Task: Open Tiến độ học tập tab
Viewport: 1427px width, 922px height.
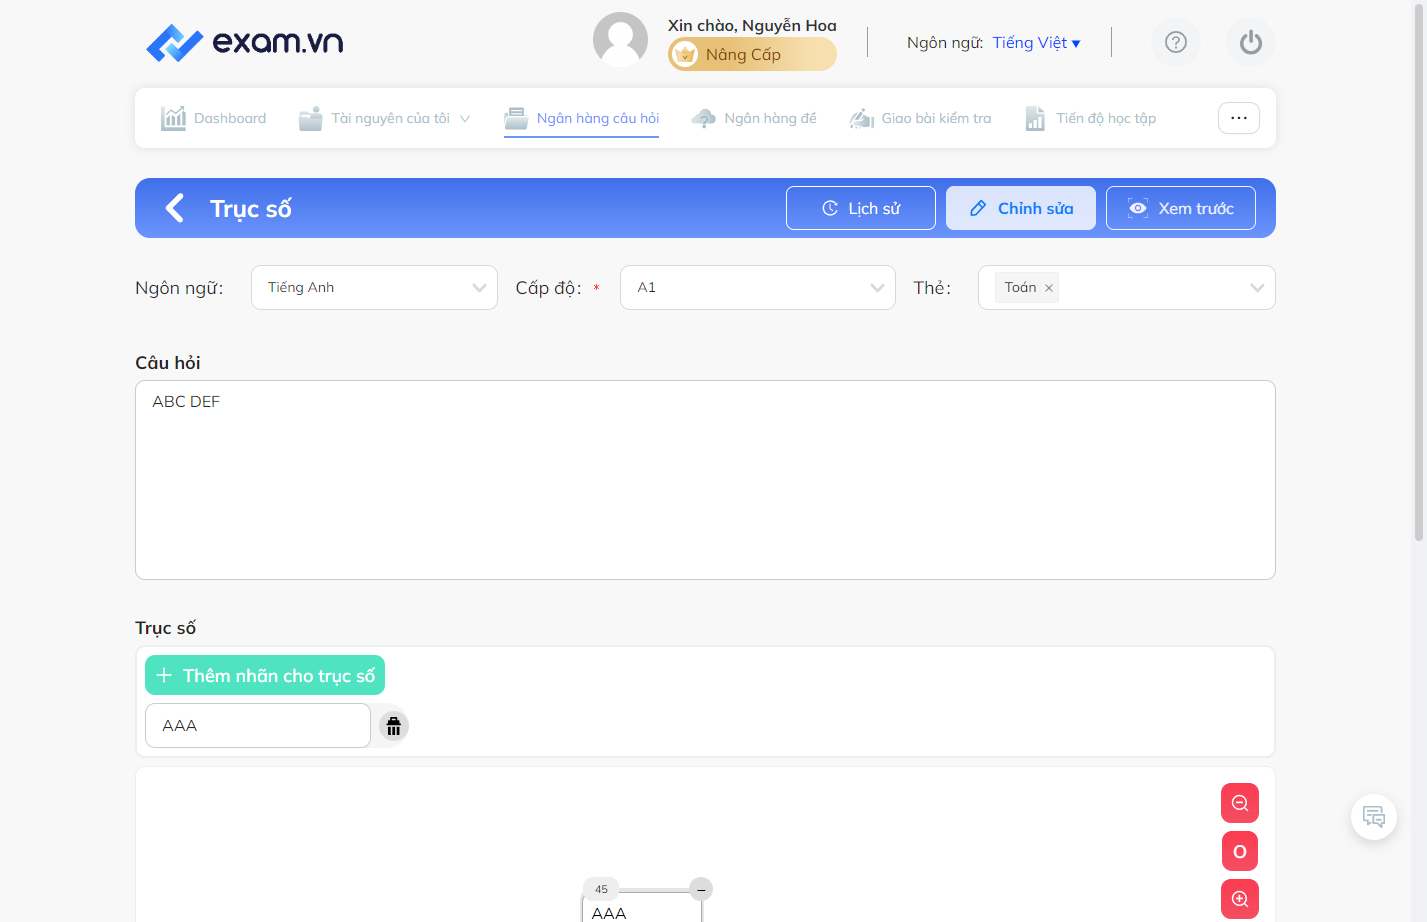Action: [1090, 118]
